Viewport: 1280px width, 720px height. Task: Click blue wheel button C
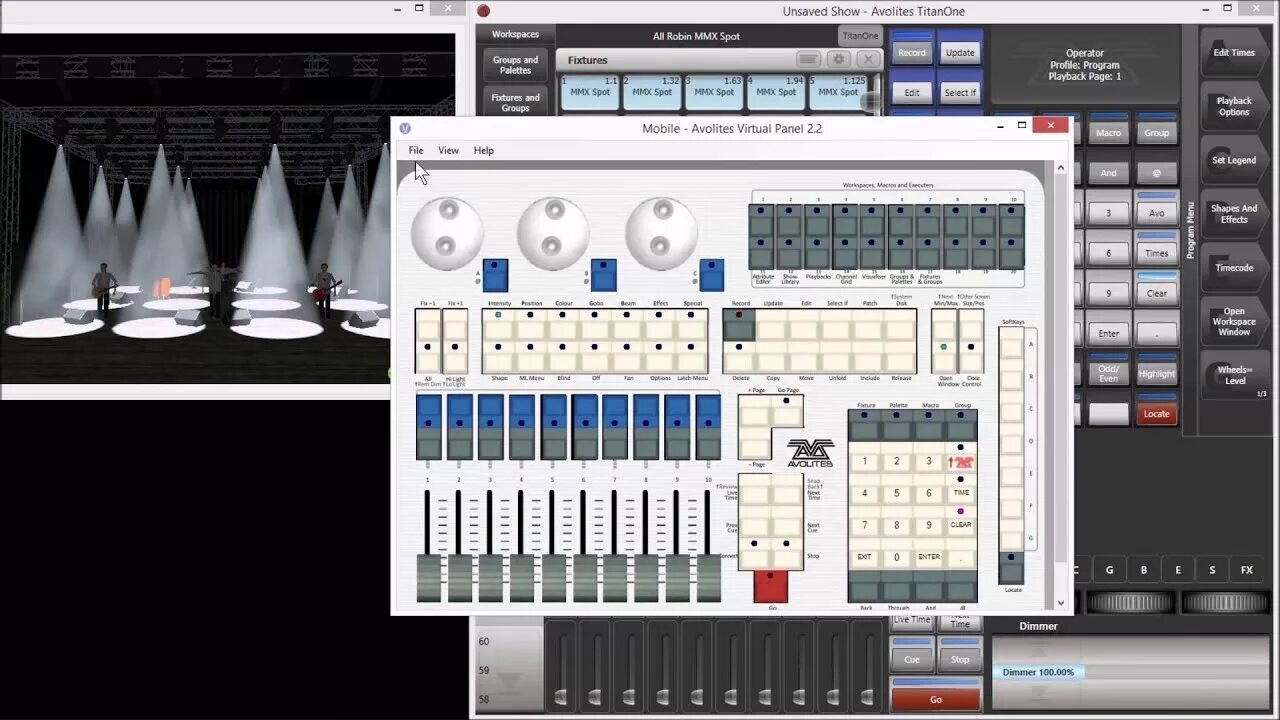[x=711, y=275]
